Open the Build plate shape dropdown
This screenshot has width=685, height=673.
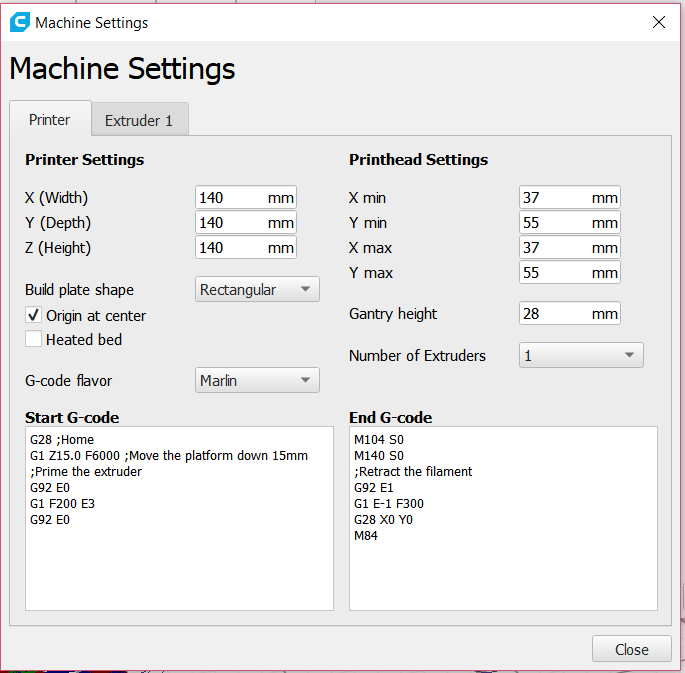[x=257, y=290]
